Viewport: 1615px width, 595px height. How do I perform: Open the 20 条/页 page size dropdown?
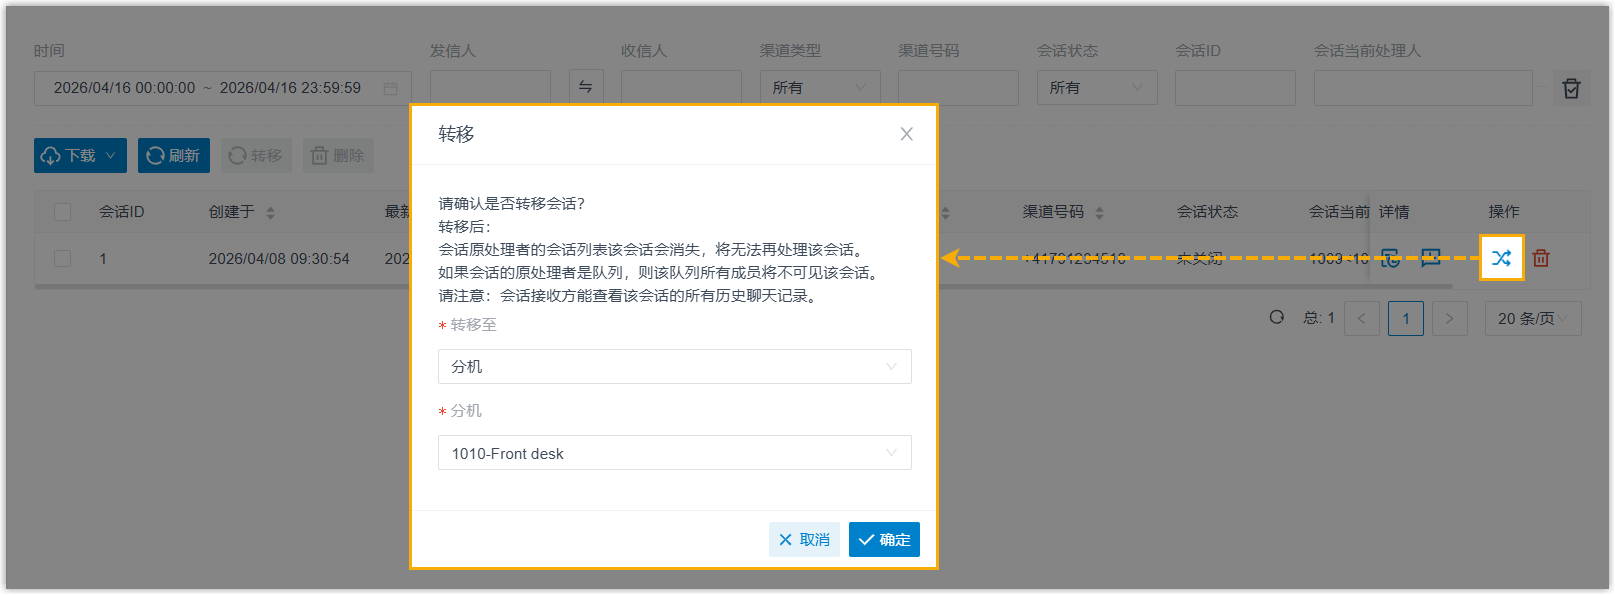click(x=1532, y=318)
